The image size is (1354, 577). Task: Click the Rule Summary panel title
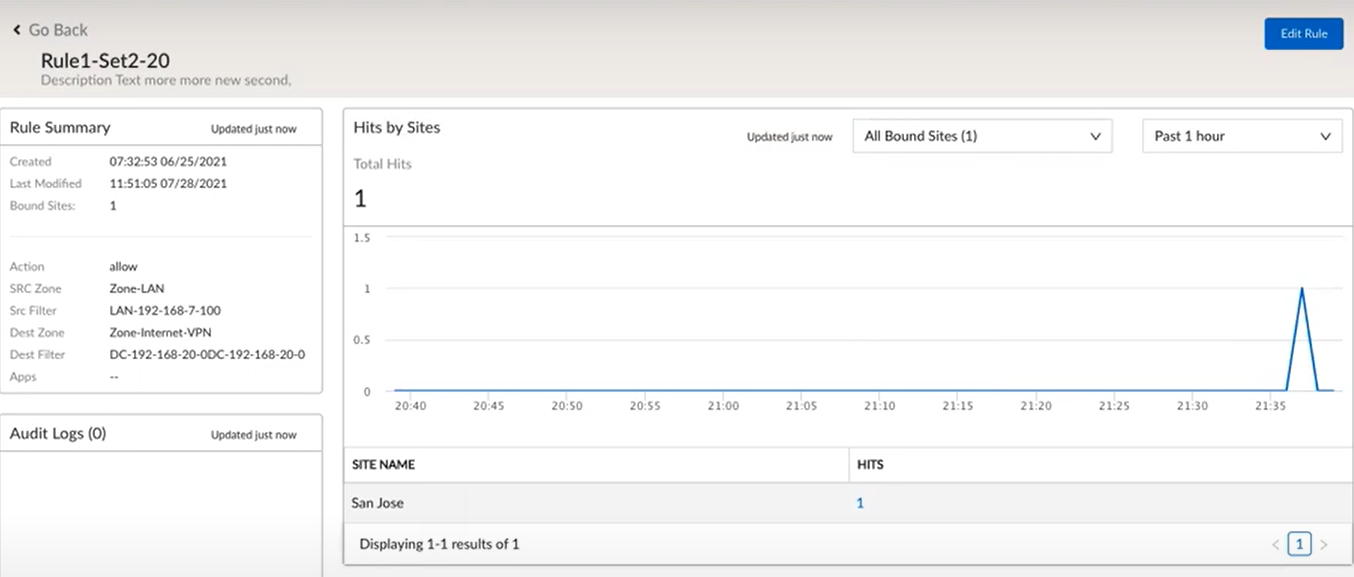tap(60, 128)
